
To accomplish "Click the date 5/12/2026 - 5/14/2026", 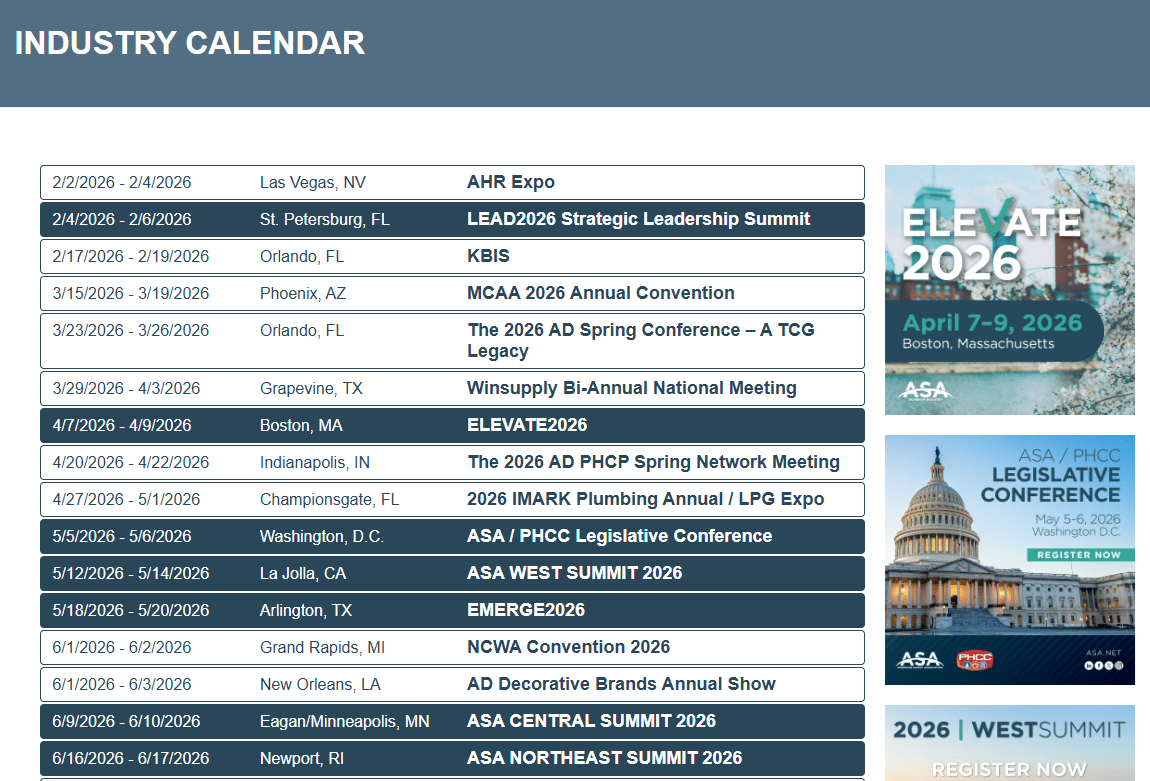I will (131, 573).
